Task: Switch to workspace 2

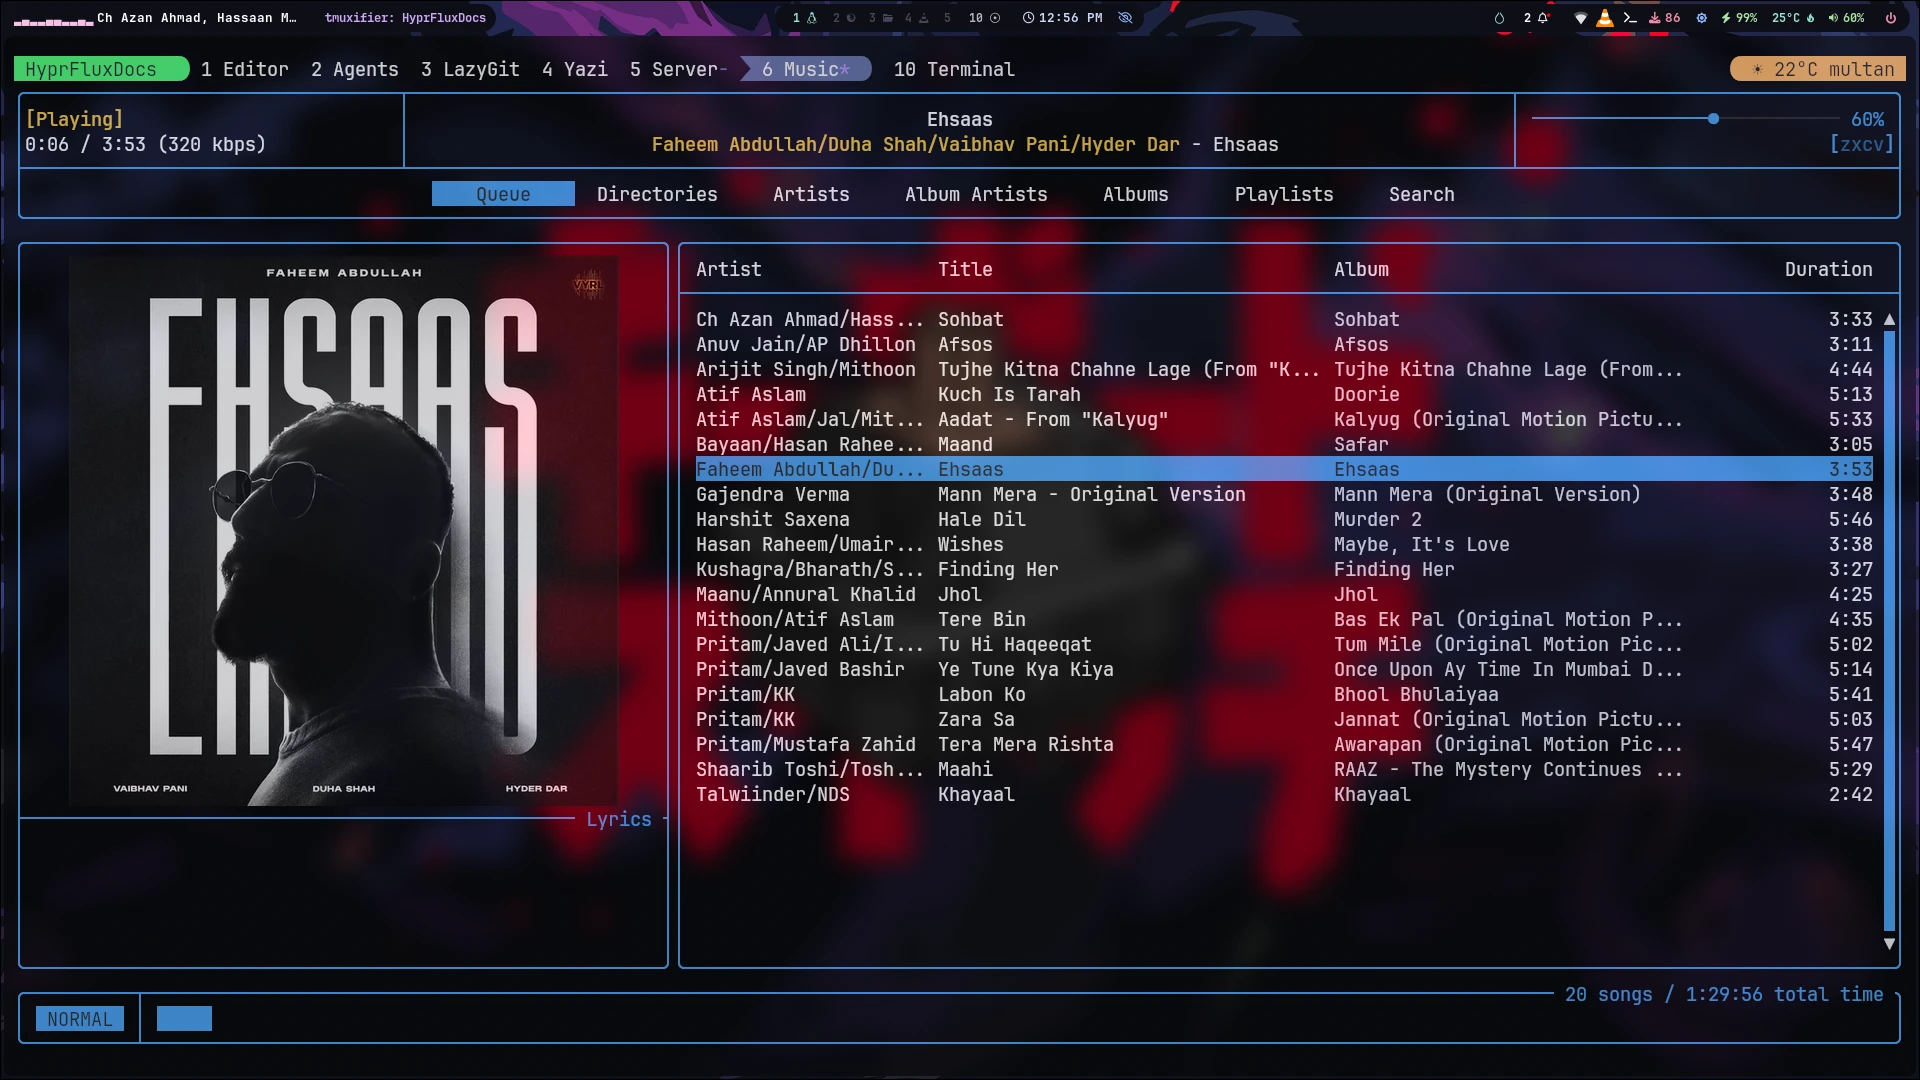Action: [x=845, y=18]
